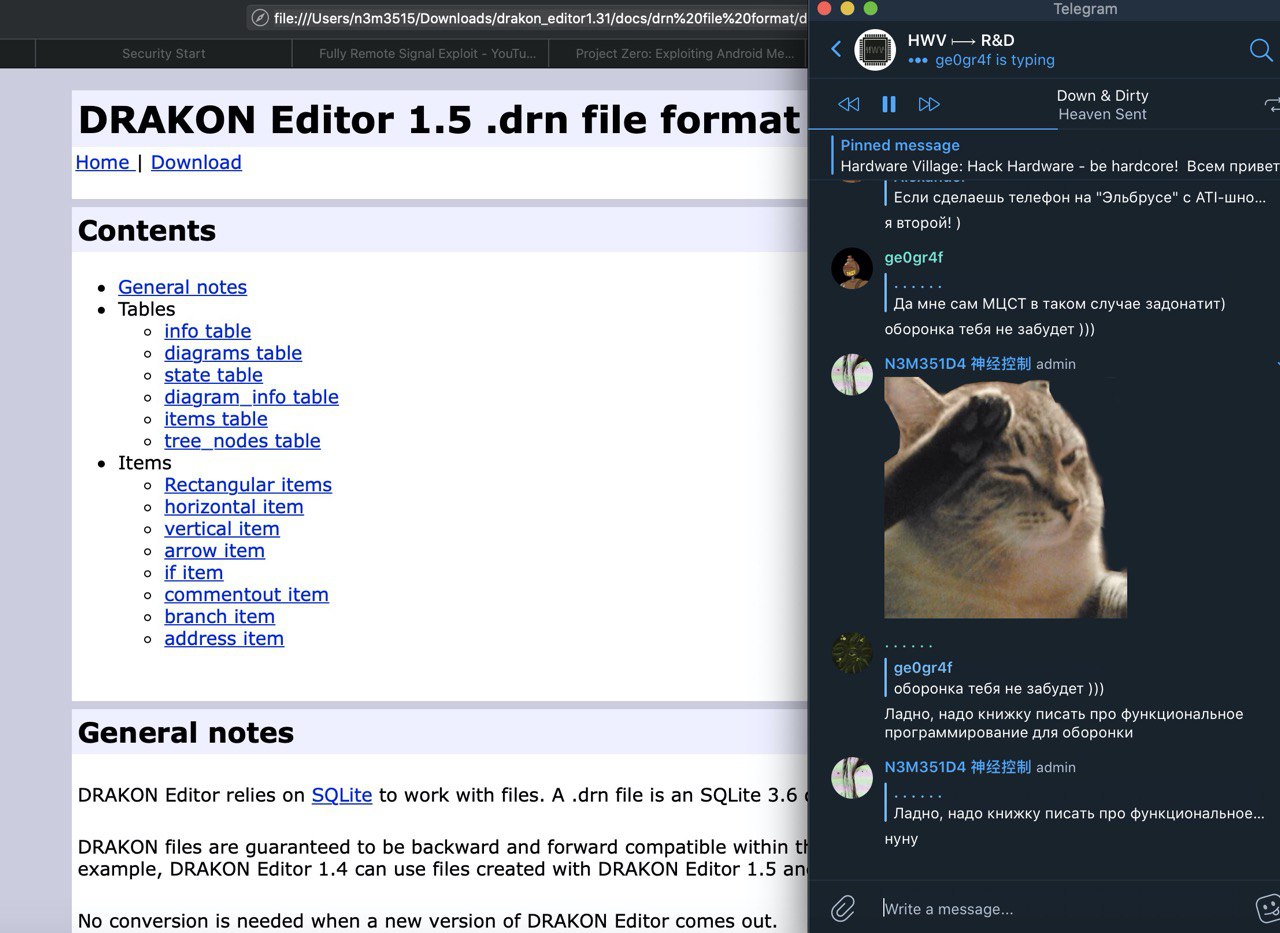Open tree_nodes table link
This screenshot has height=933, width=1280.
click(242, 441)
